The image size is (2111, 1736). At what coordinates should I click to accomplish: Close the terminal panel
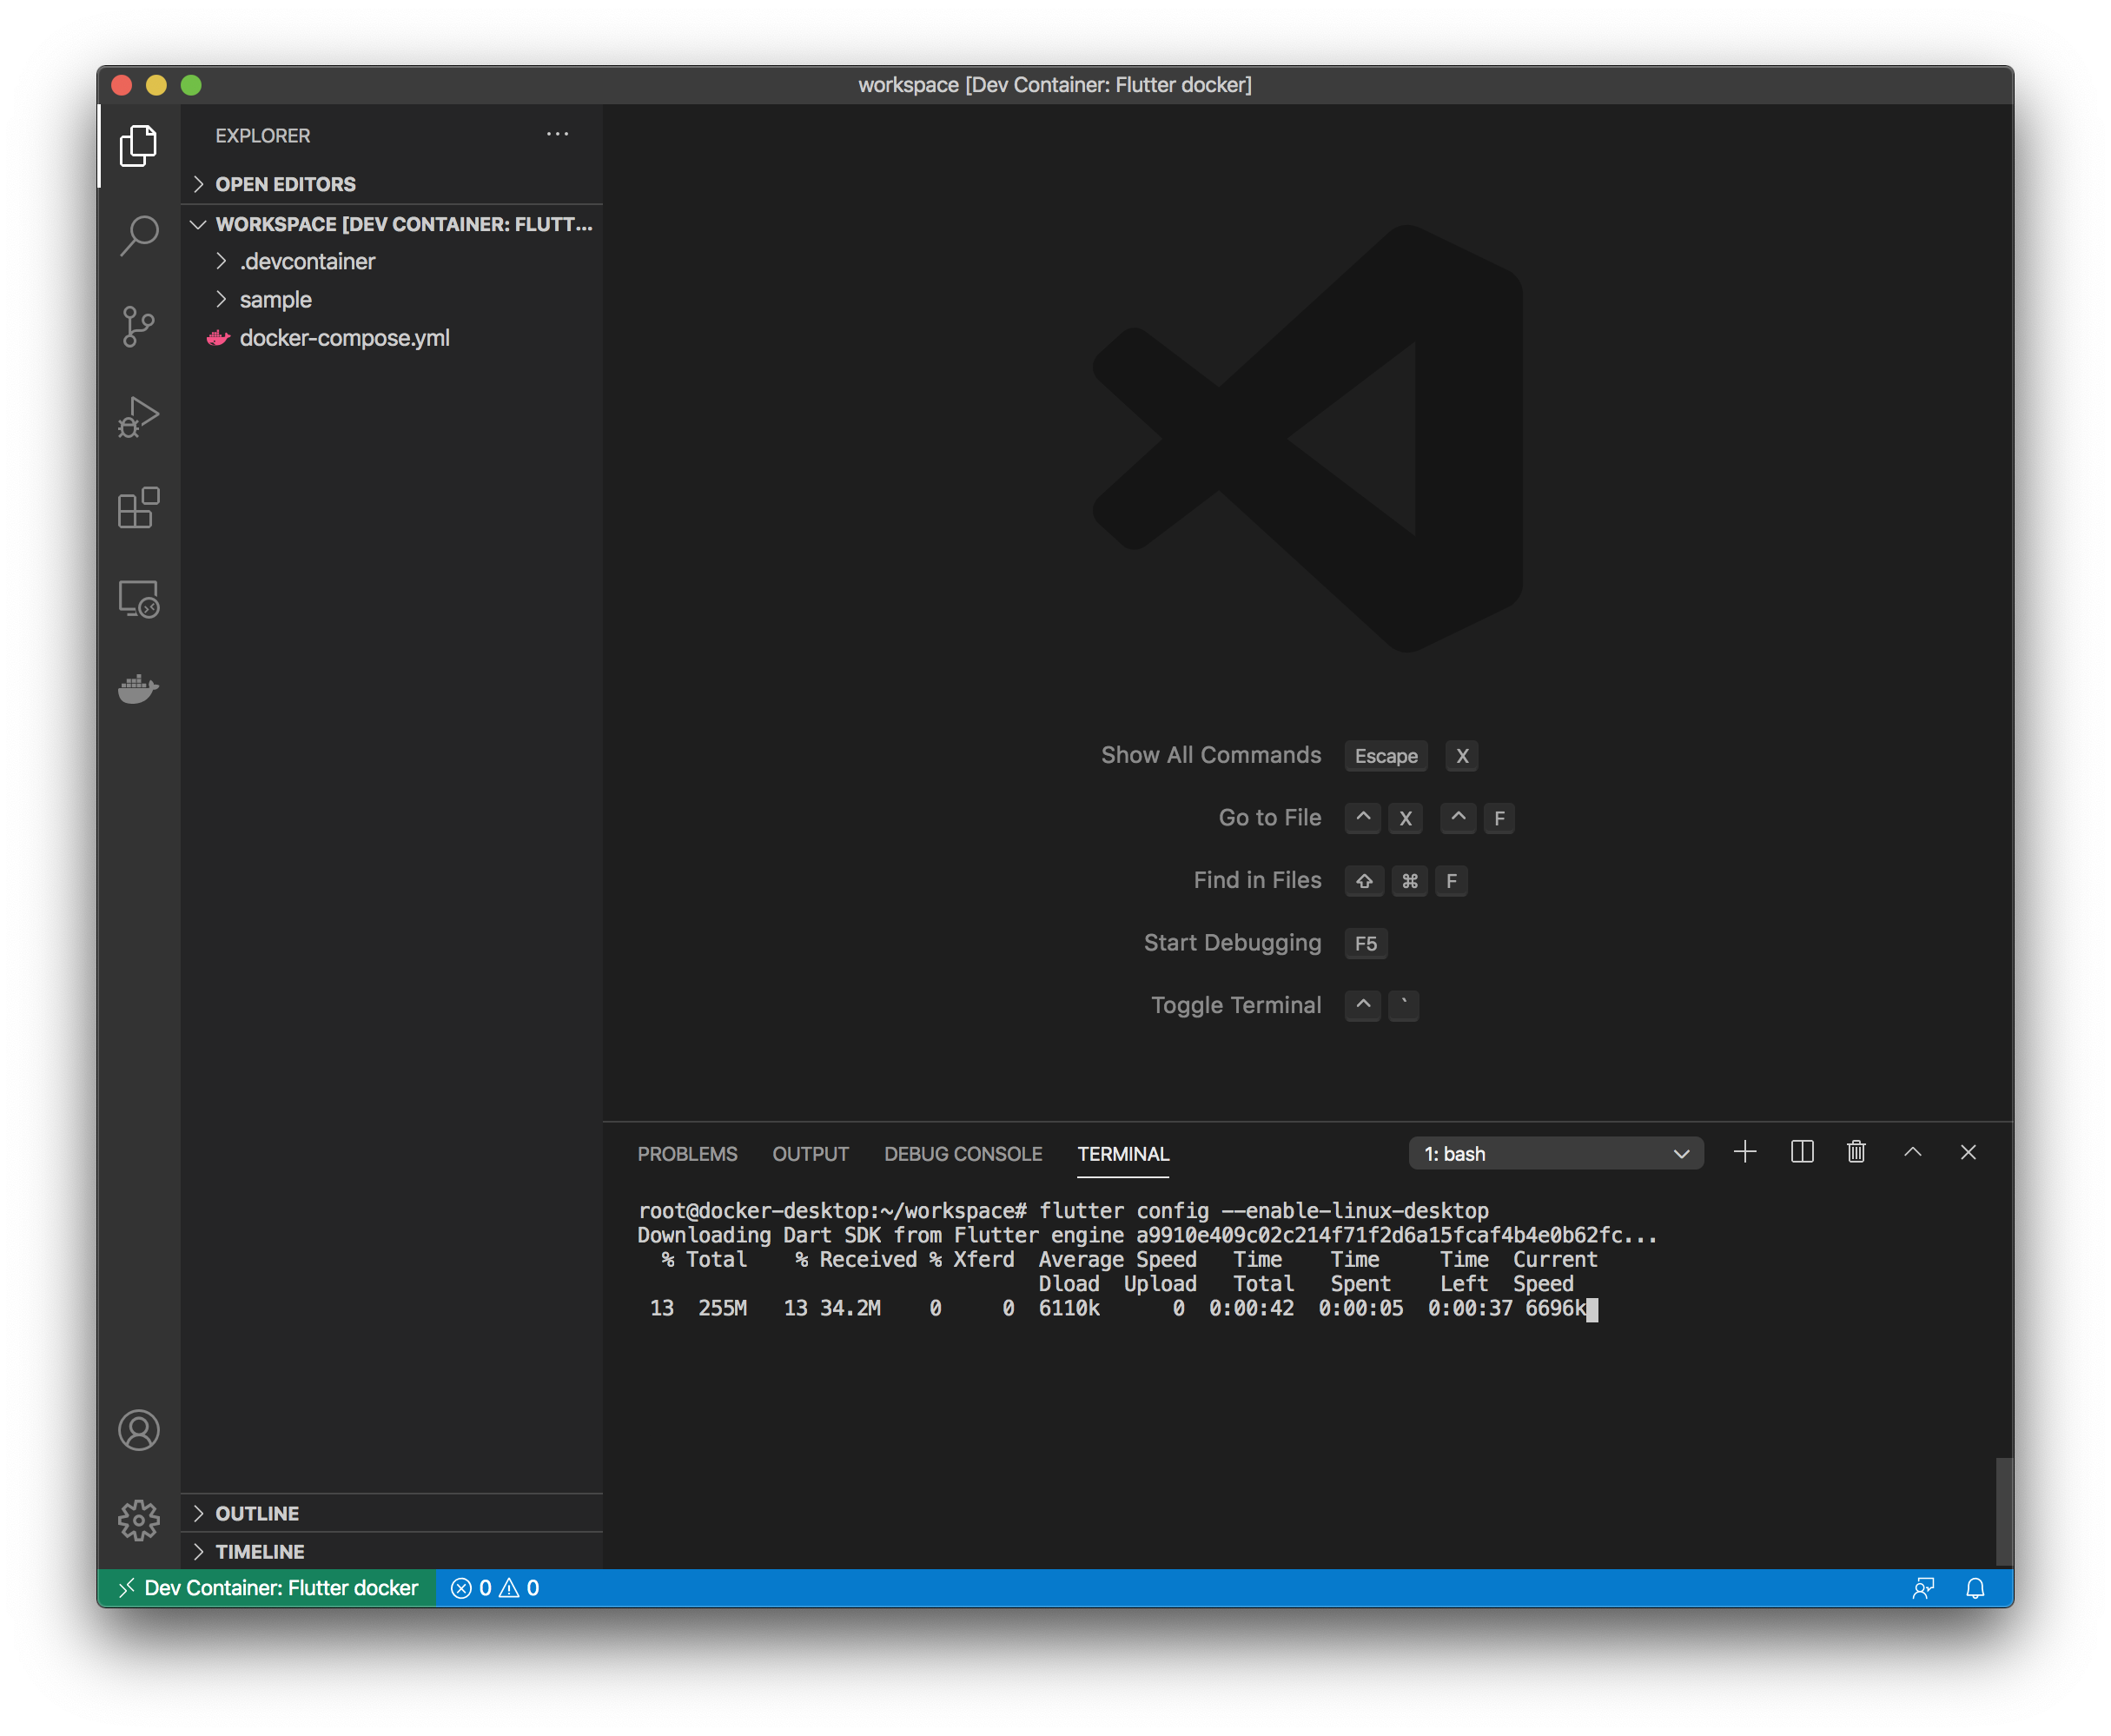point(1968,1152)
